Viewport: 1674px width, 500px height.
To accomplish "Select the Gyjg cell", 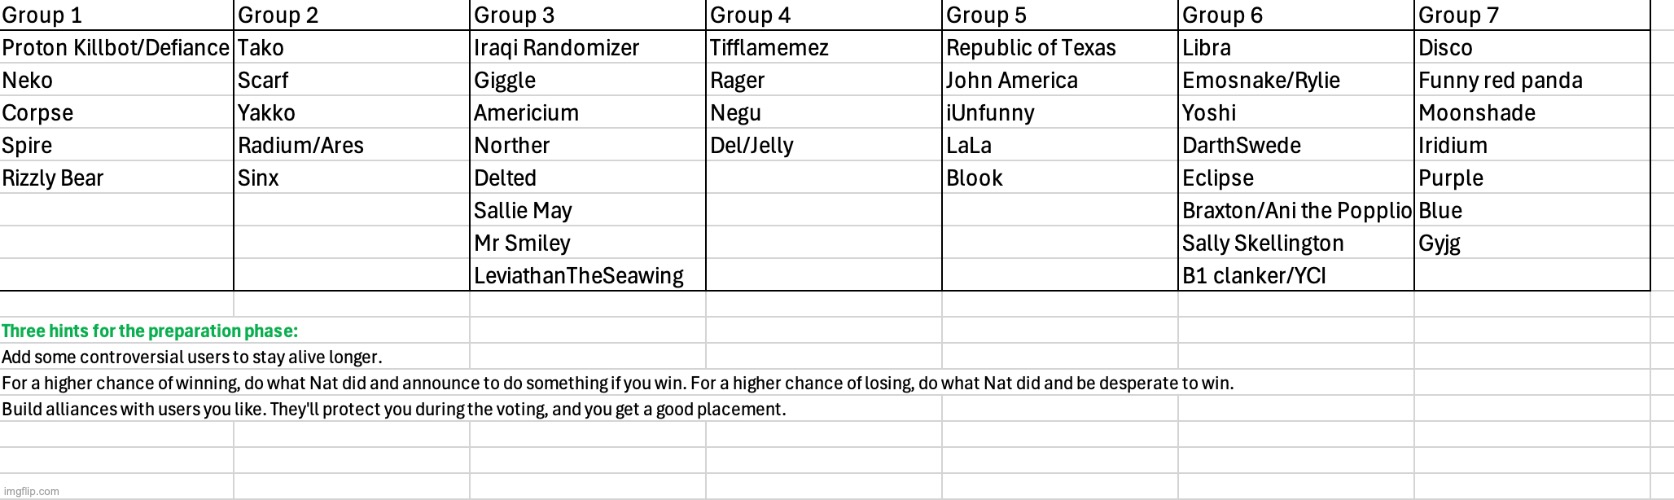I will coord(1532,243).
